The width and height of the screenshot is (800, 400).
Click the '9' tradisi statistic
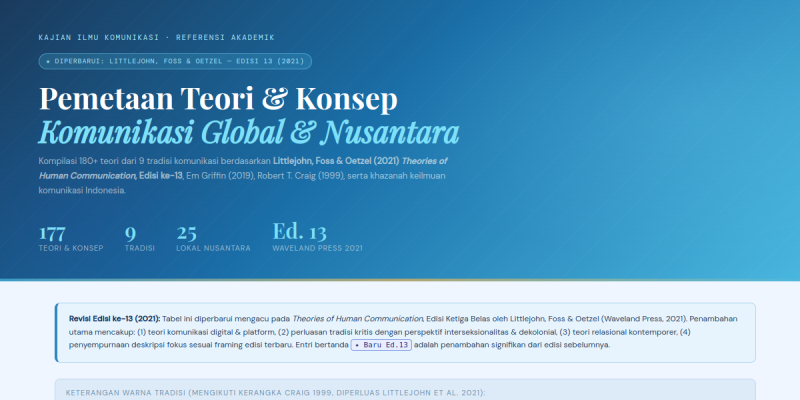pos(130,233)
